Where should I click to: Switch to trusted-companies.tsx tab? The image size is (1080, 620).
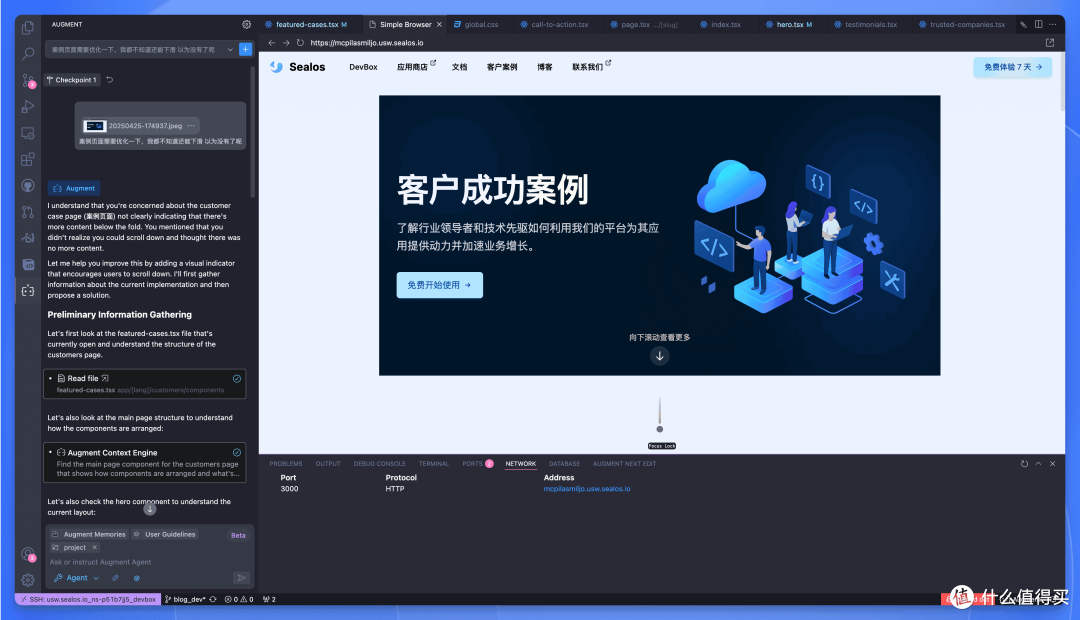click(967, 24)
